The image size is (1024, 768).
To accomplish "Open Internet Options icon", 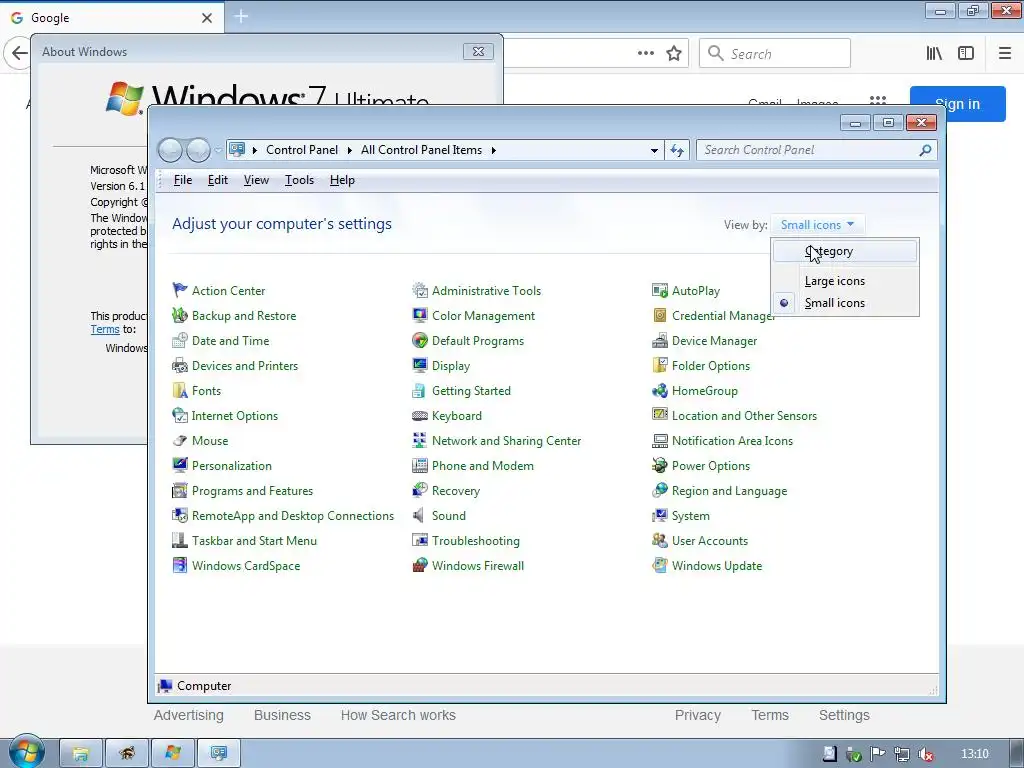I will 180,415.
